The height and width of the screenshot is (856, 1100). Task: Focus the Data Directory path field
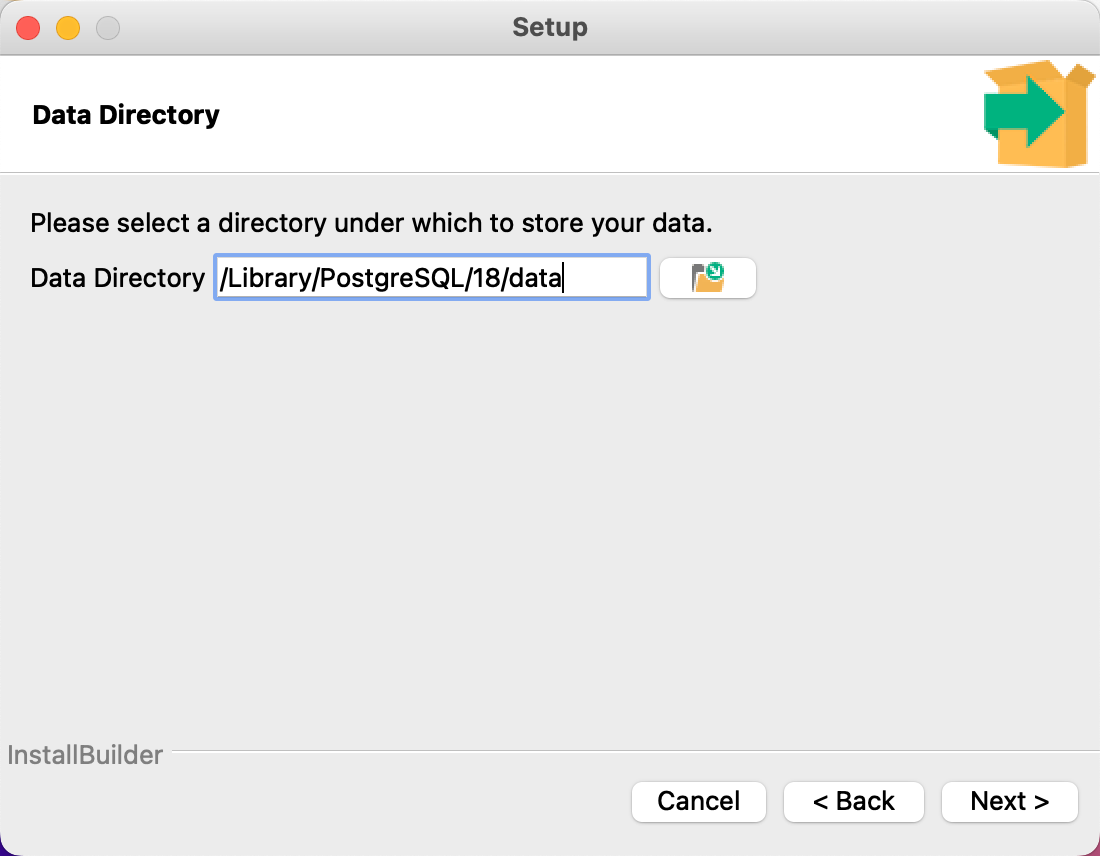431,278
